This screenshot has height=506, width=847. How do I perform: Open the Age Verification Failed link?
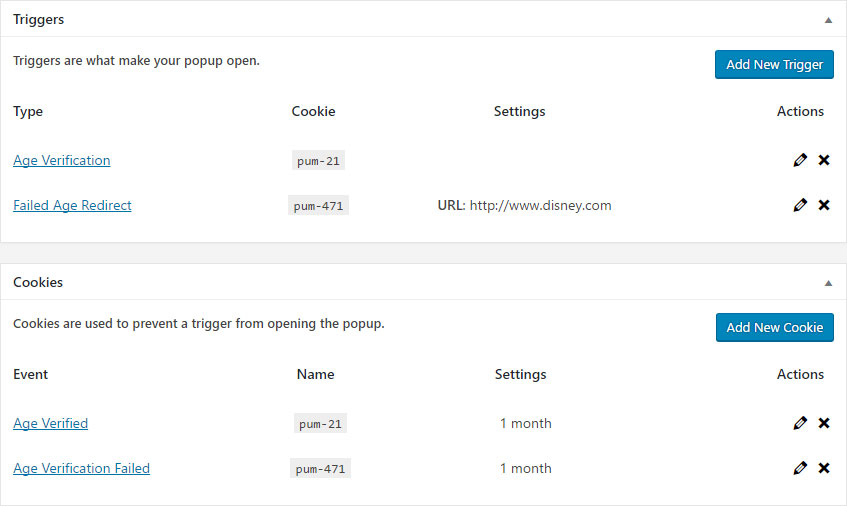point(82,468)
